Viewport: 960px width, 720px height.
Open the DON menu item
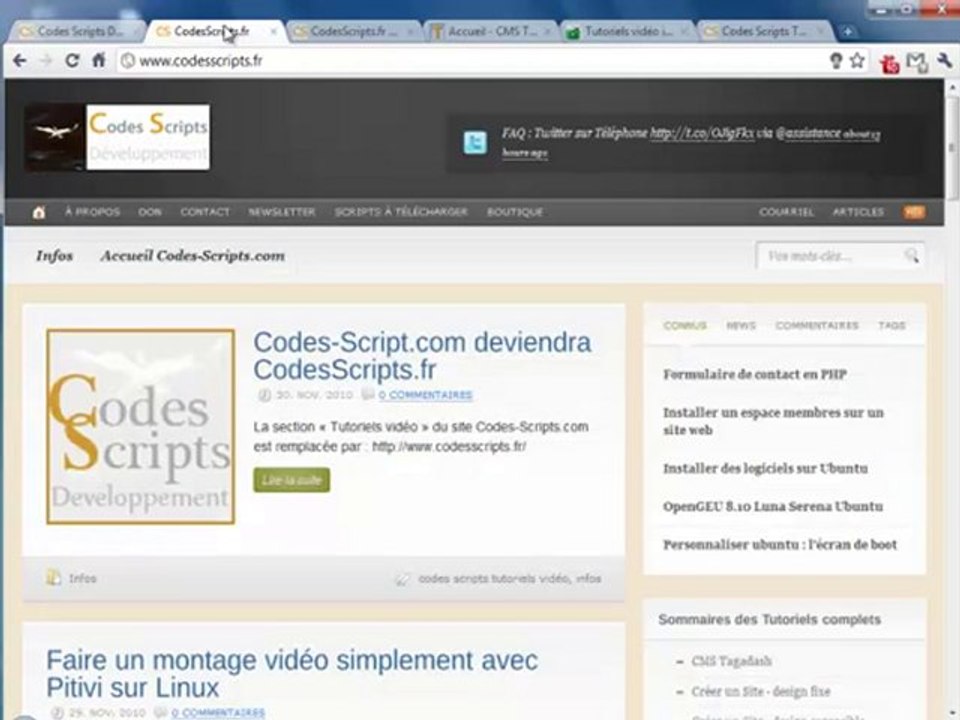point(150,212)
